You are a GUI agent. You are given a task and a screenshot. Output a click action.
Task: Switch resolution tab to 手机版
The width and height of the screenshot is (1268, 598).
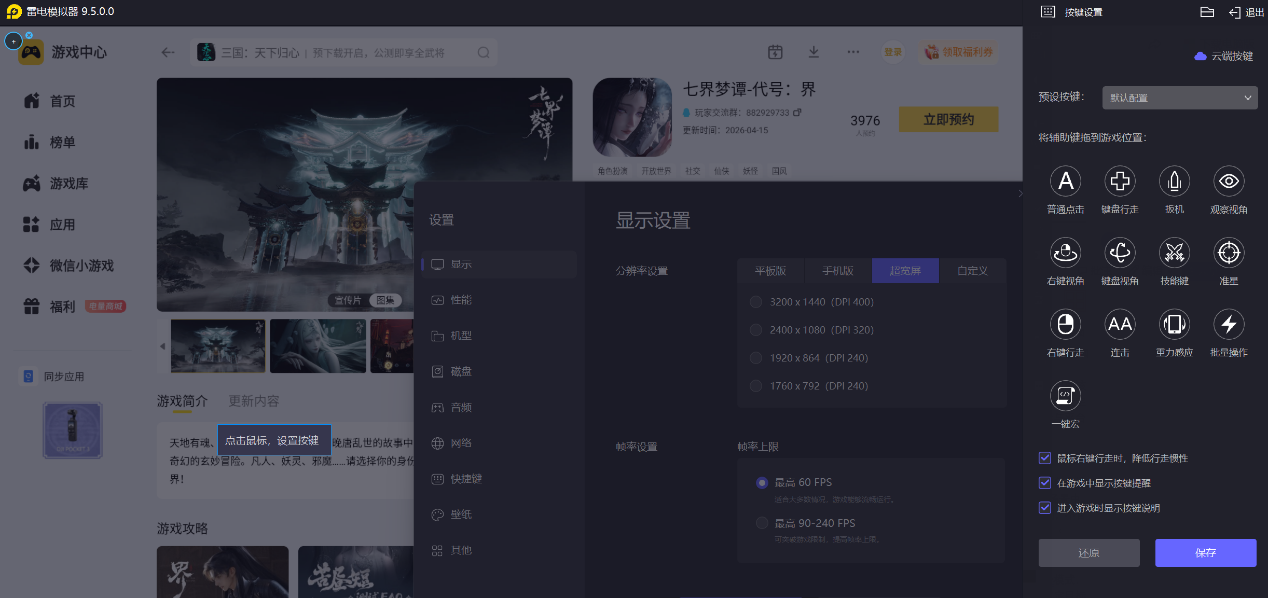click(x=838, y=271)
